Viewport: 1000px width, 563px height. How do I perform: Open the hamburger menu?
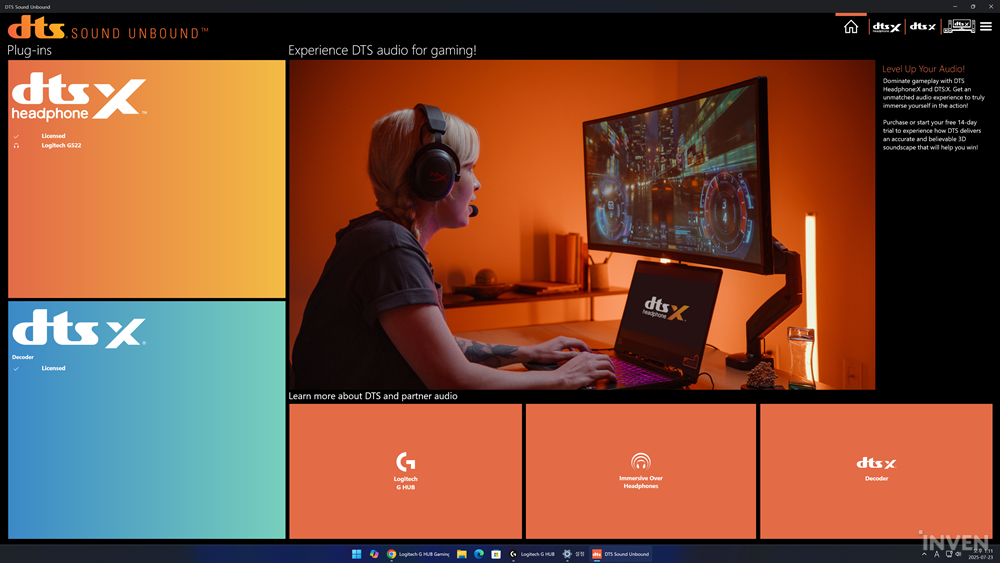[986, 27]
